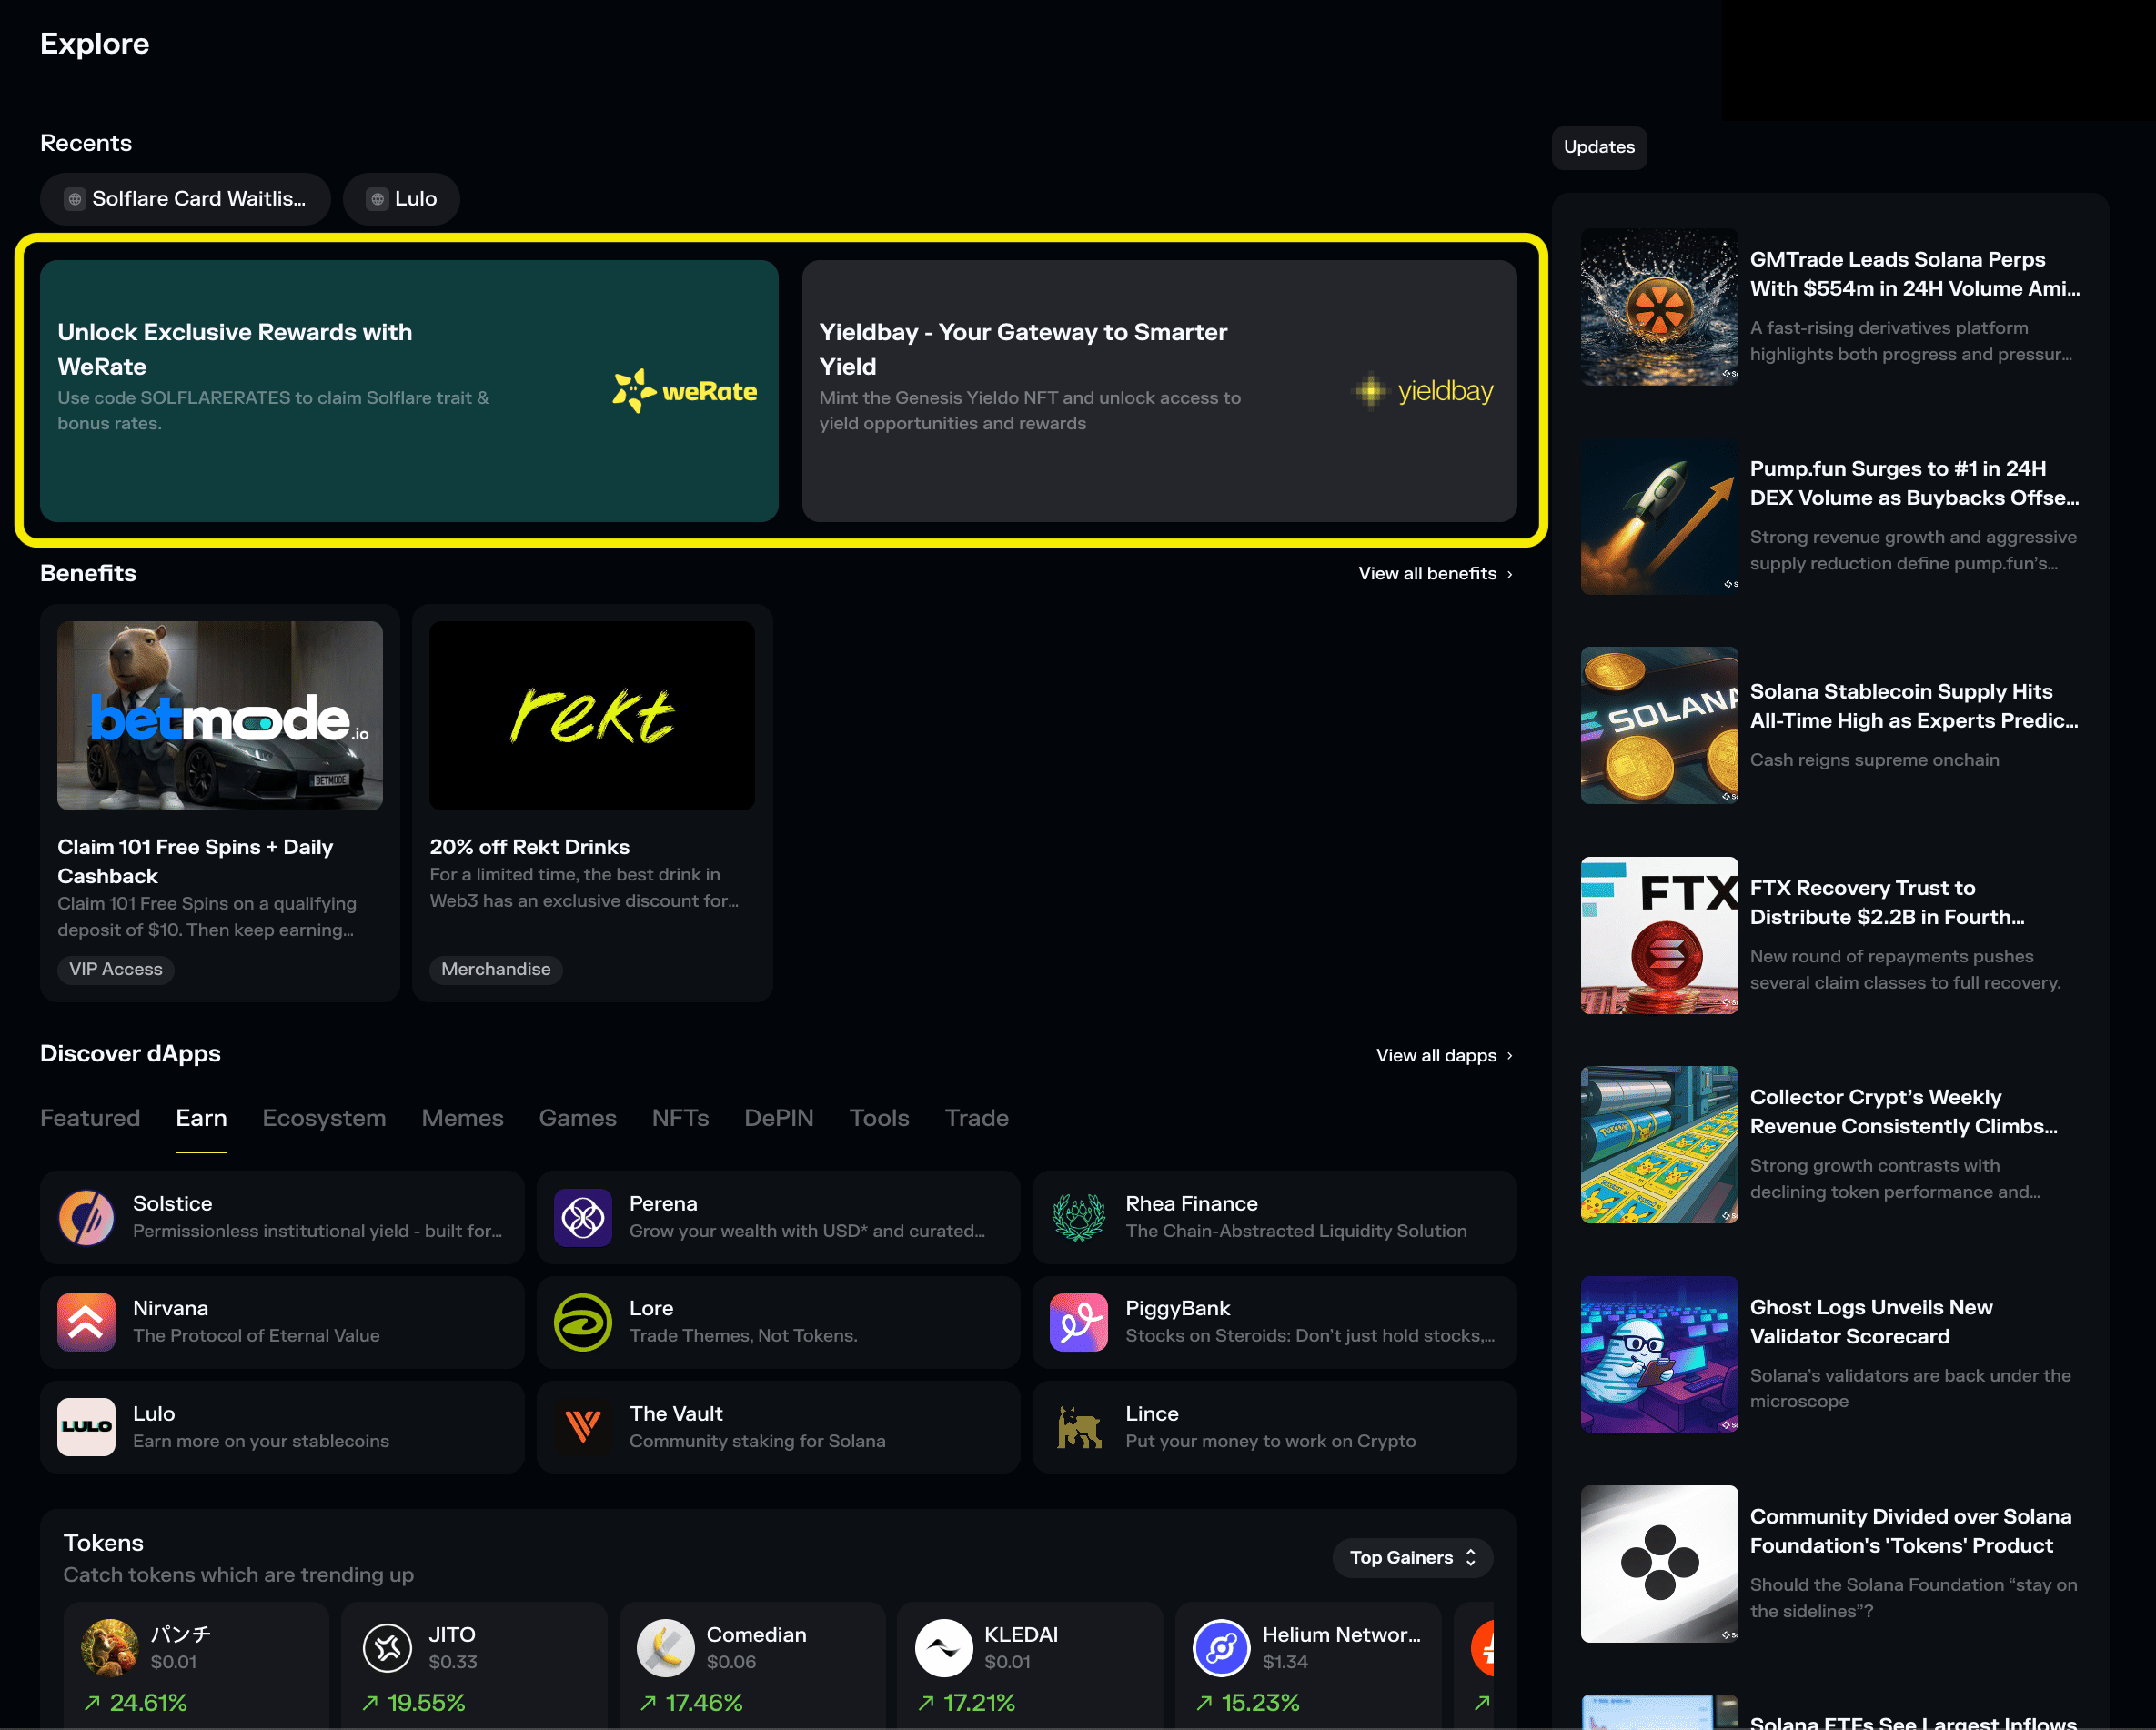Open Collector Crypt's Weekly Revenue headline
This screenshot has width=2156, height=1730.
1904,1111
